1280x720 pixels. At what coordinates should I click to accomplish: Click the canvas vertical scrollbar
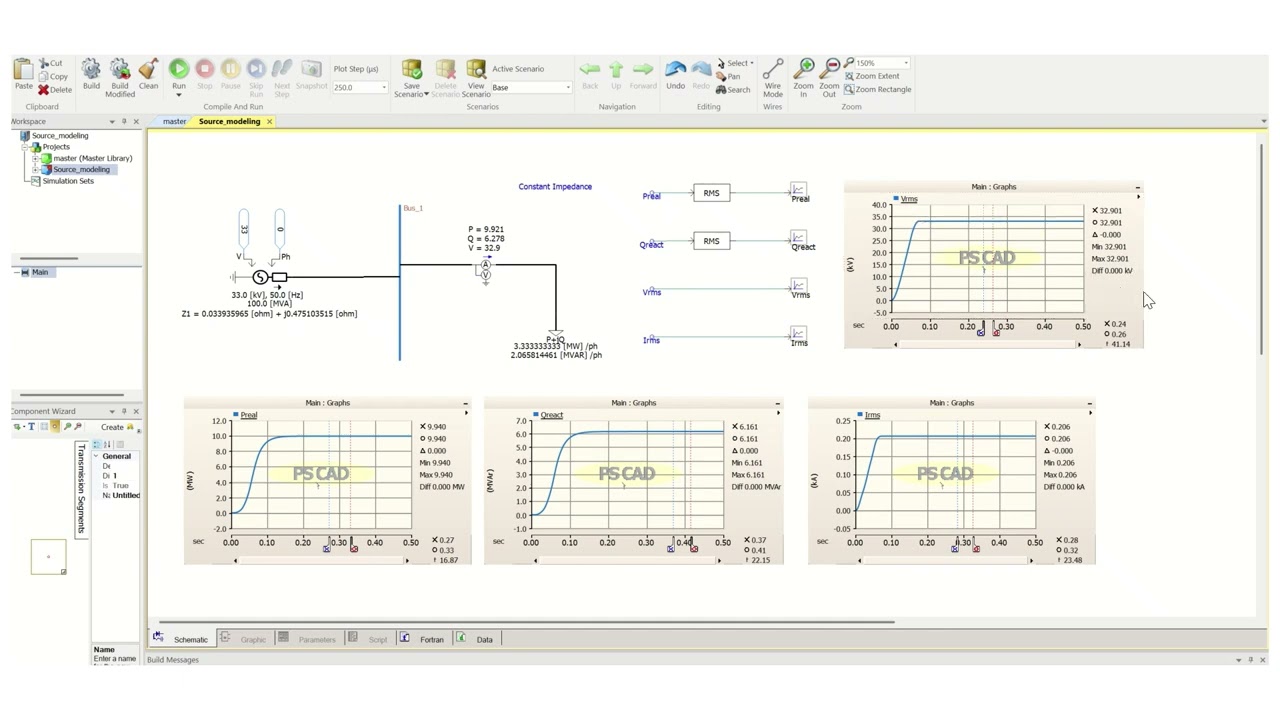[1261, 249]
